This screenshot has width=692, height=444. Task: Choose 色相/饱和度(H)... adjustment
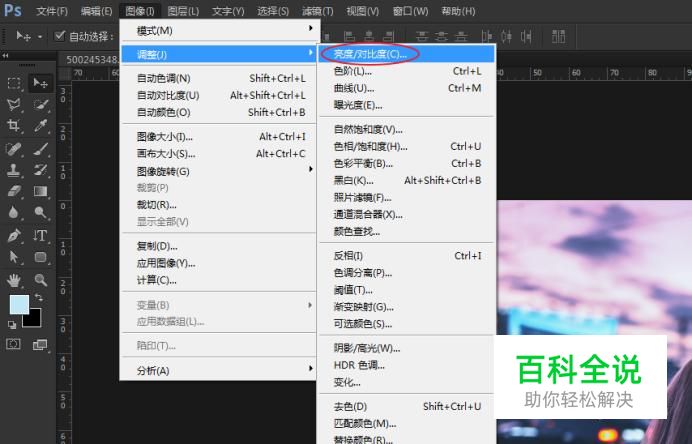[x=407, y=146]
